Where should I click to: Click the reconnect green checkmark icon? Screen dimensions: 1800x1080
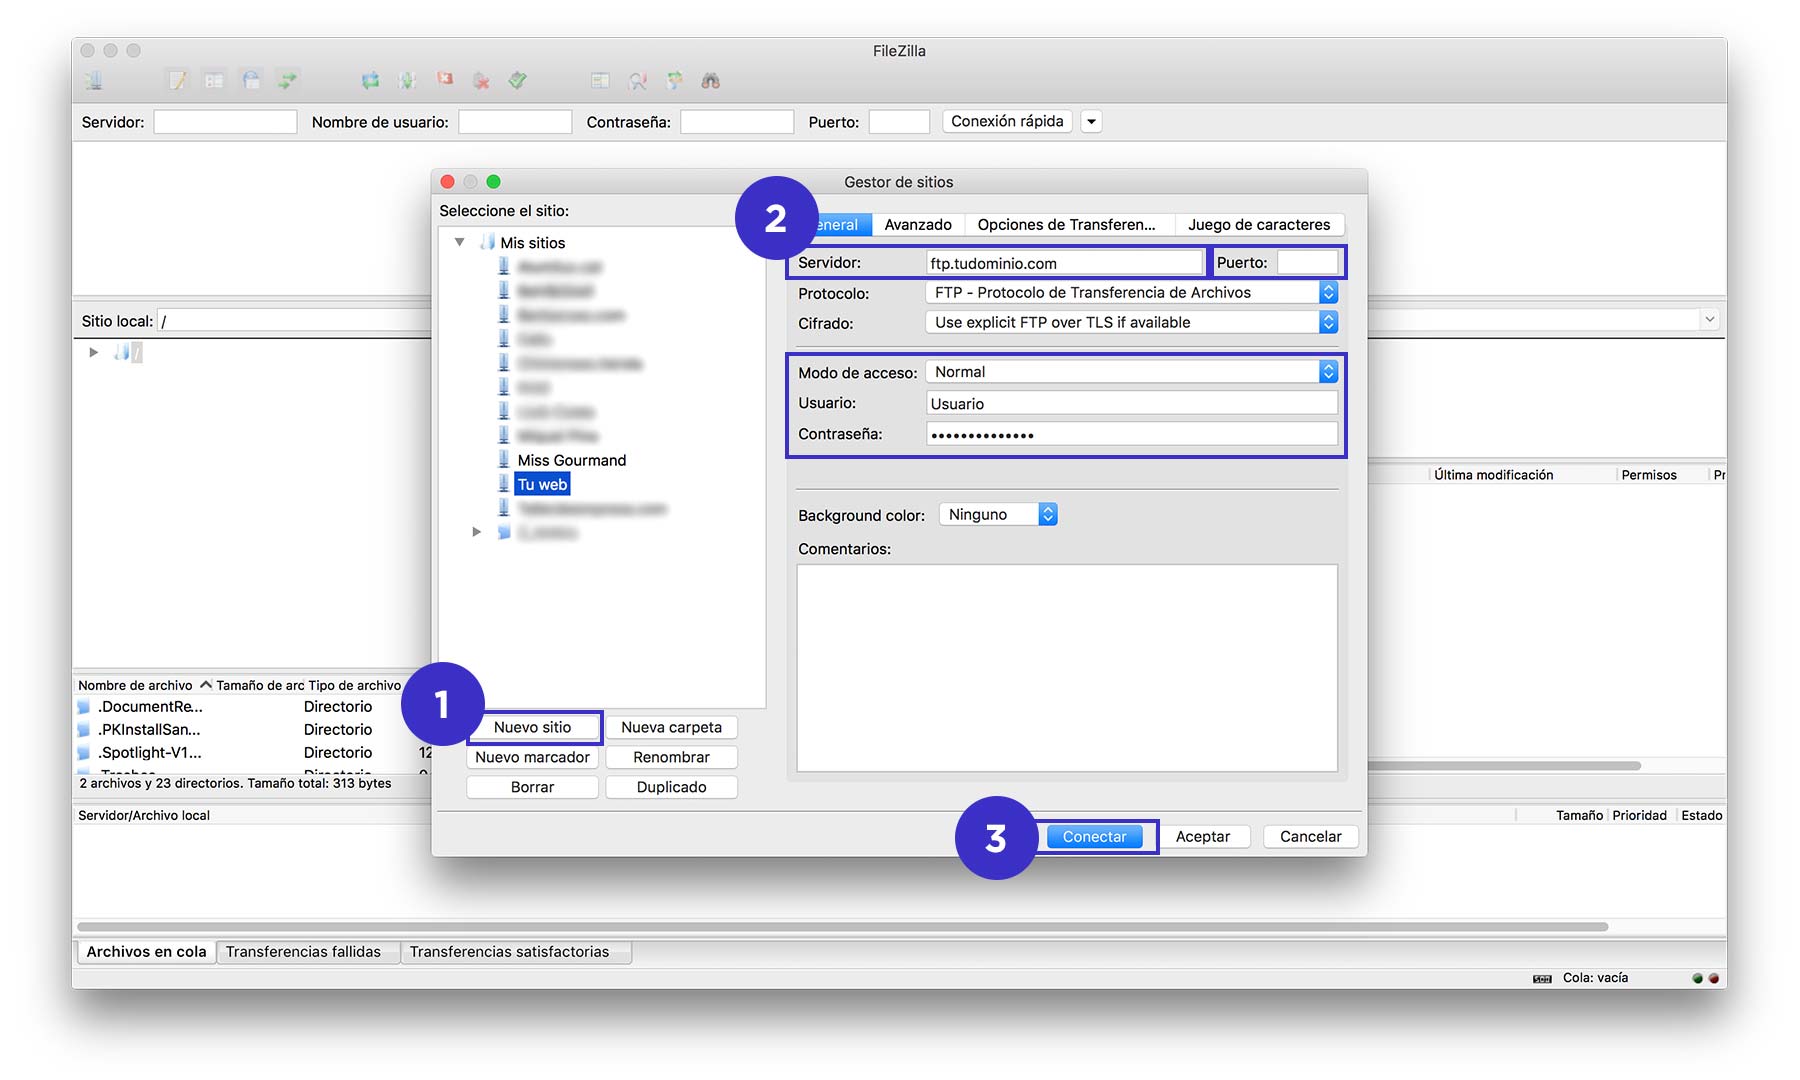pos(517,81)
